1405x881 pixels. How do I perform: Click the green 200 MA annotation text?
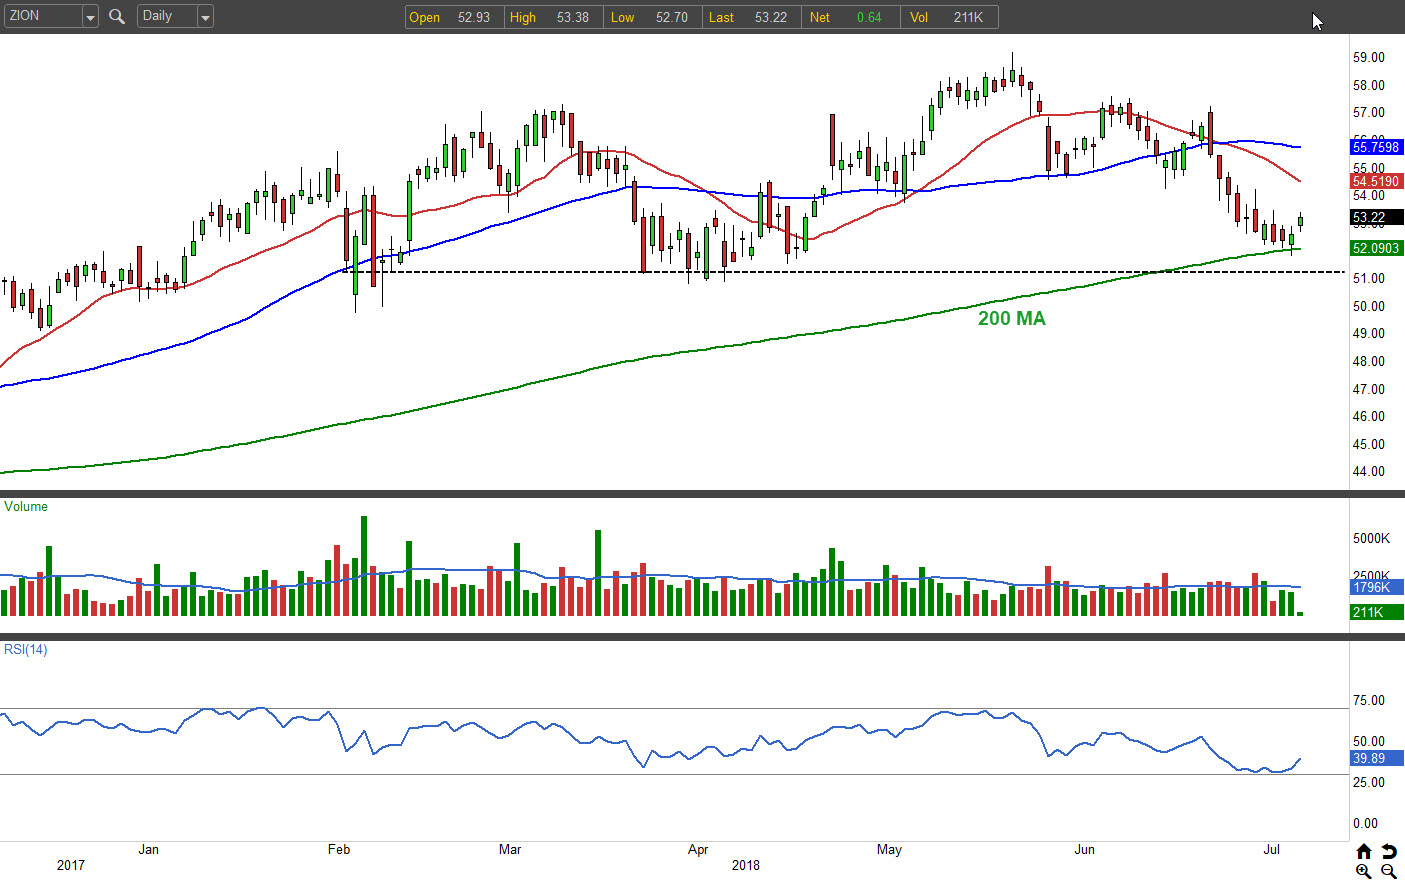coord(1011,318)
